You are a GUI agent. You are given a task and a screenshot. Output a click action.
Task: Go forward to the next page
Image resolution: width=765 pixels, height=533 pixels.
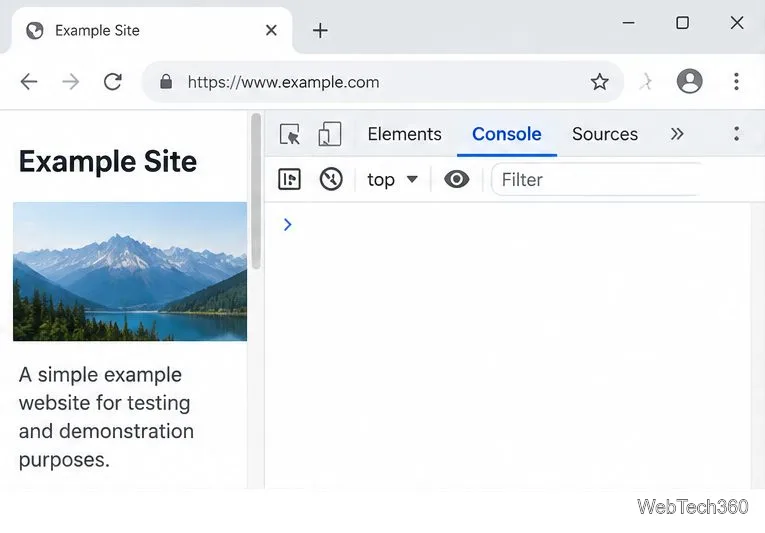tap(71, 82)
